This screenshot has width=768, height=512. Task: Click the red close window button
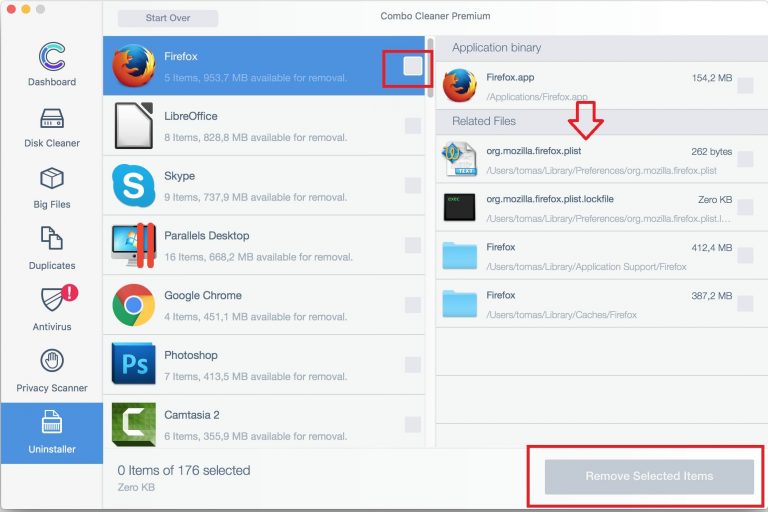pos(11,9)
